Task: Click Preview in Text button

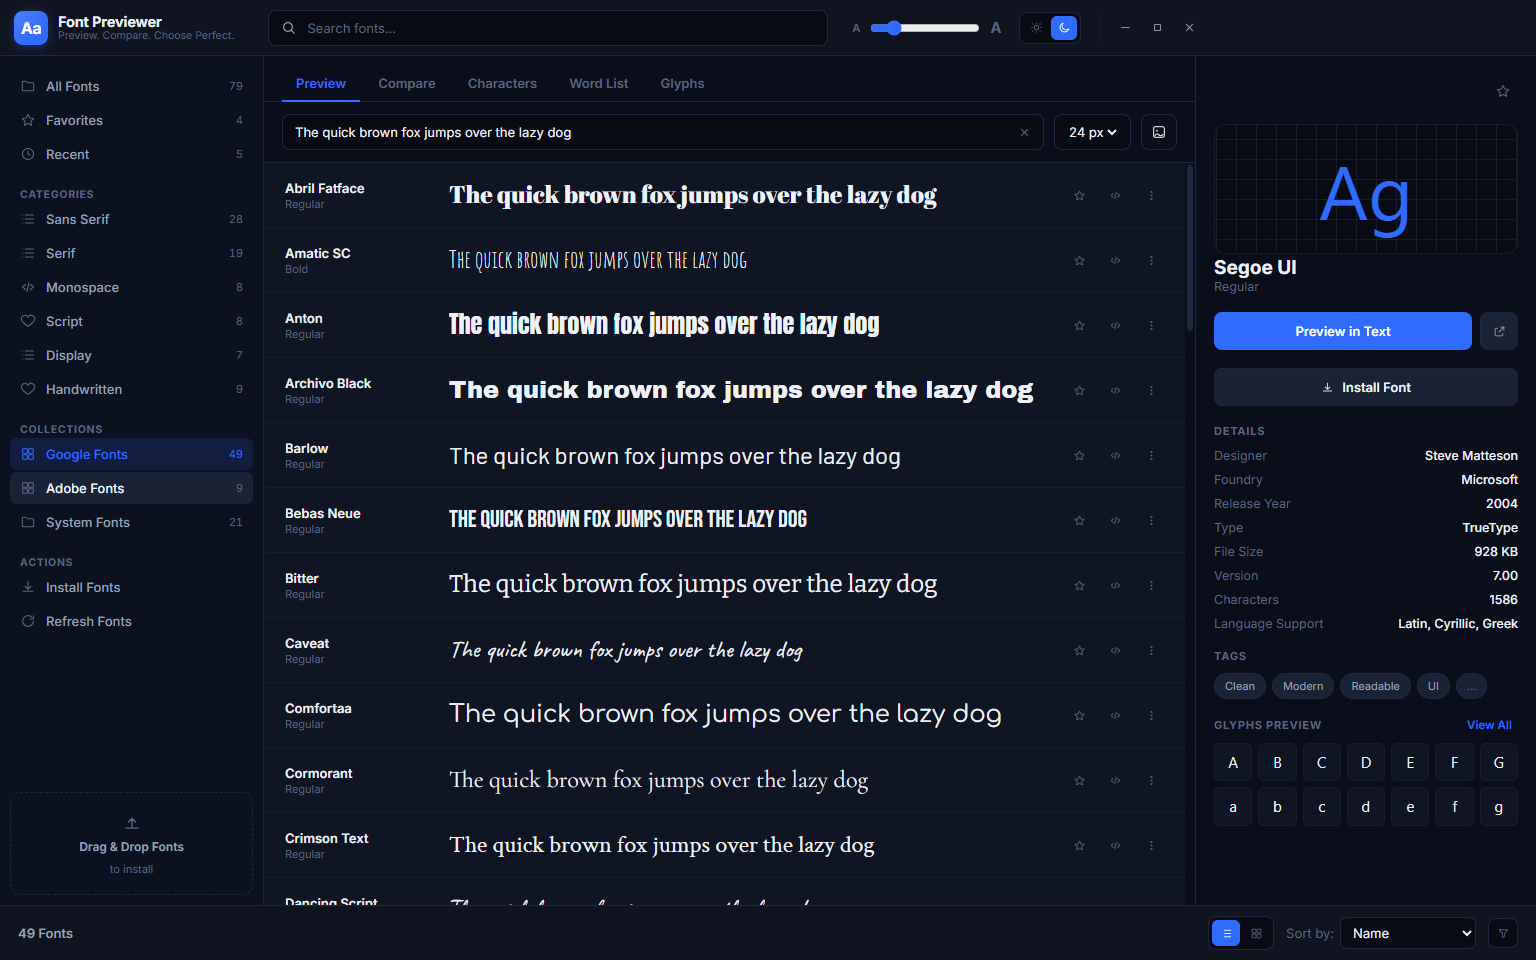Action: (1343, 331)
